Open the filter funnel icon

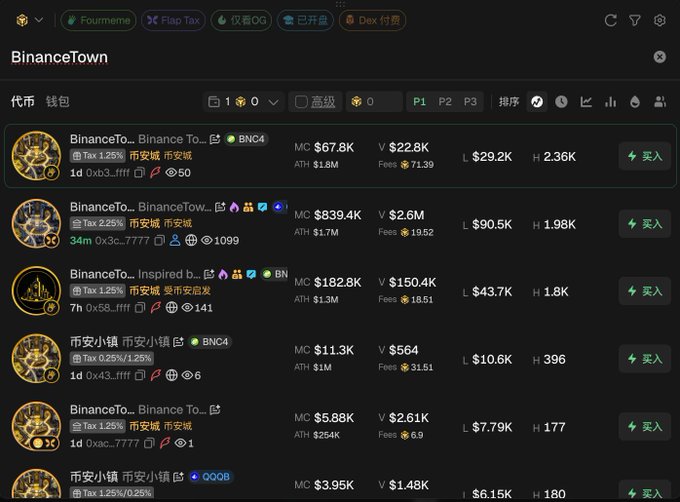[x=635, y=20]
